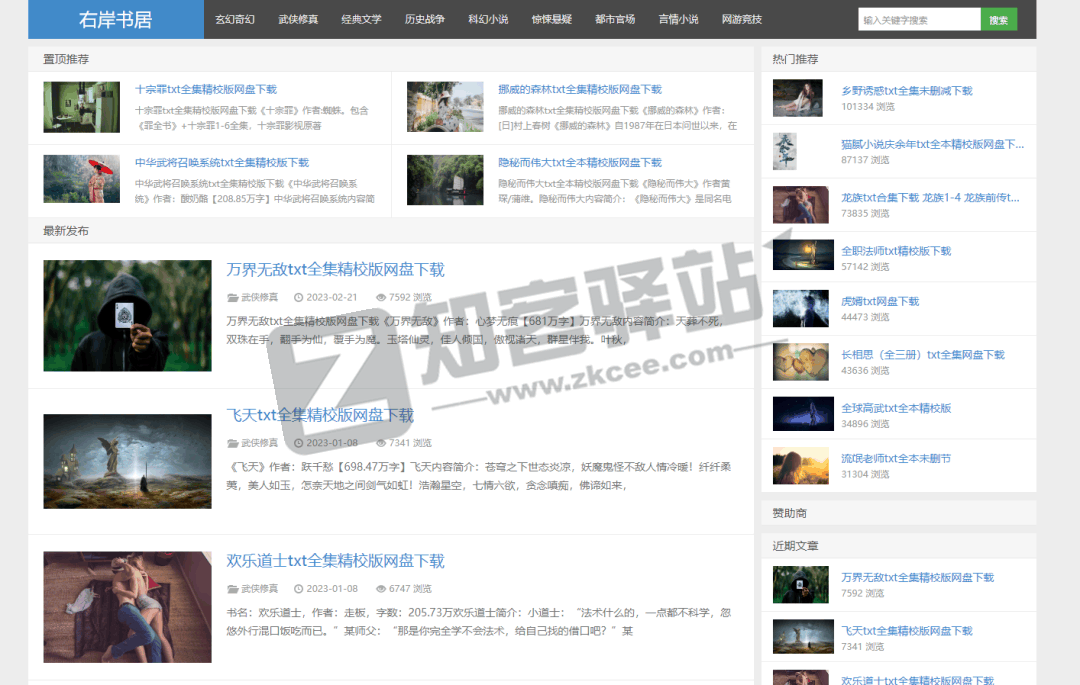The image size is (1080, 685).
Task: Click the search keyword input field
Action: 918,20
